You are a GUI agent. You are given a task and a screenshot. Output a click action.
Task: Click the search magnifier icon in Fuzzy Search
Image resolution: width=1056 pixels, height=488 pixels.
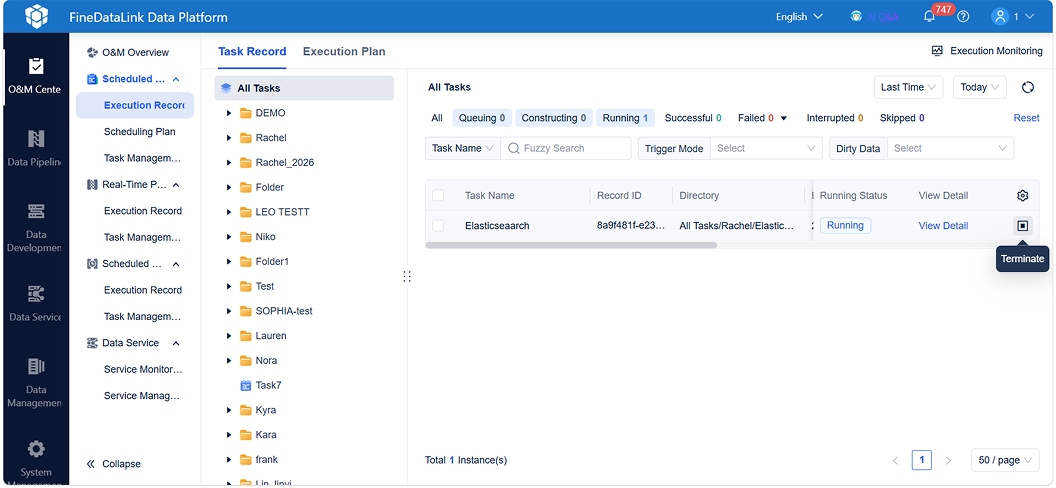513,148
